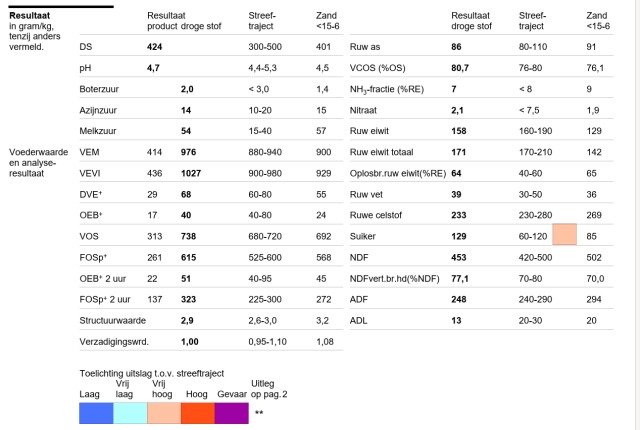
Task: Click the VCOS (%OS) value 80,7
Action: click(x=460, y=68)
